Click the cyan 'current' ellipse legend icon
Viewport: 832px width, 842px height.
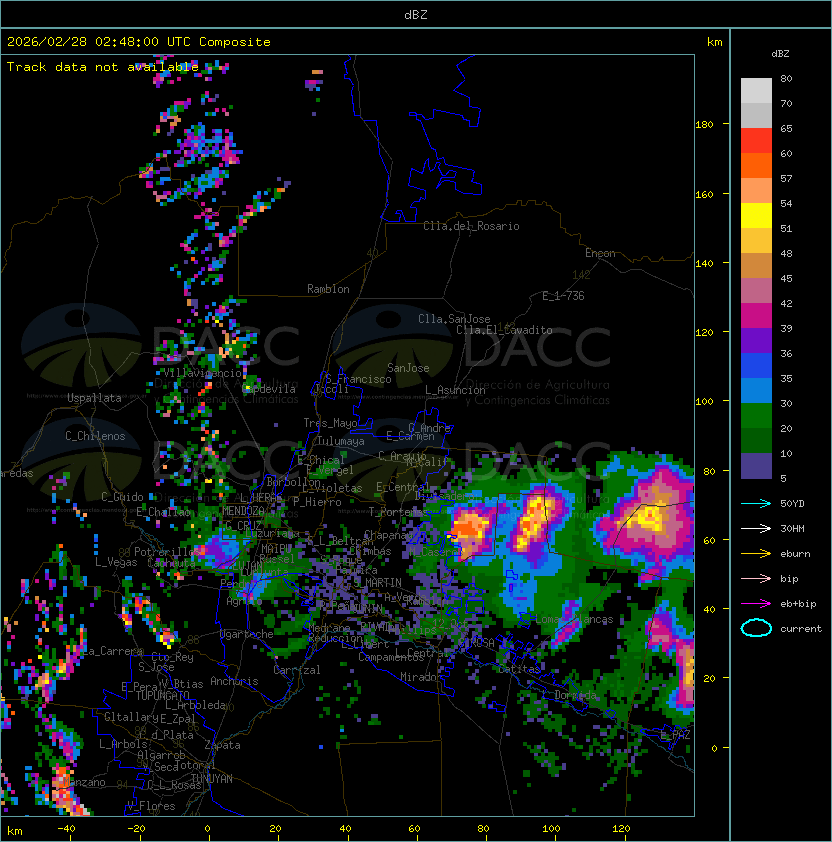(x=756, y=628)
